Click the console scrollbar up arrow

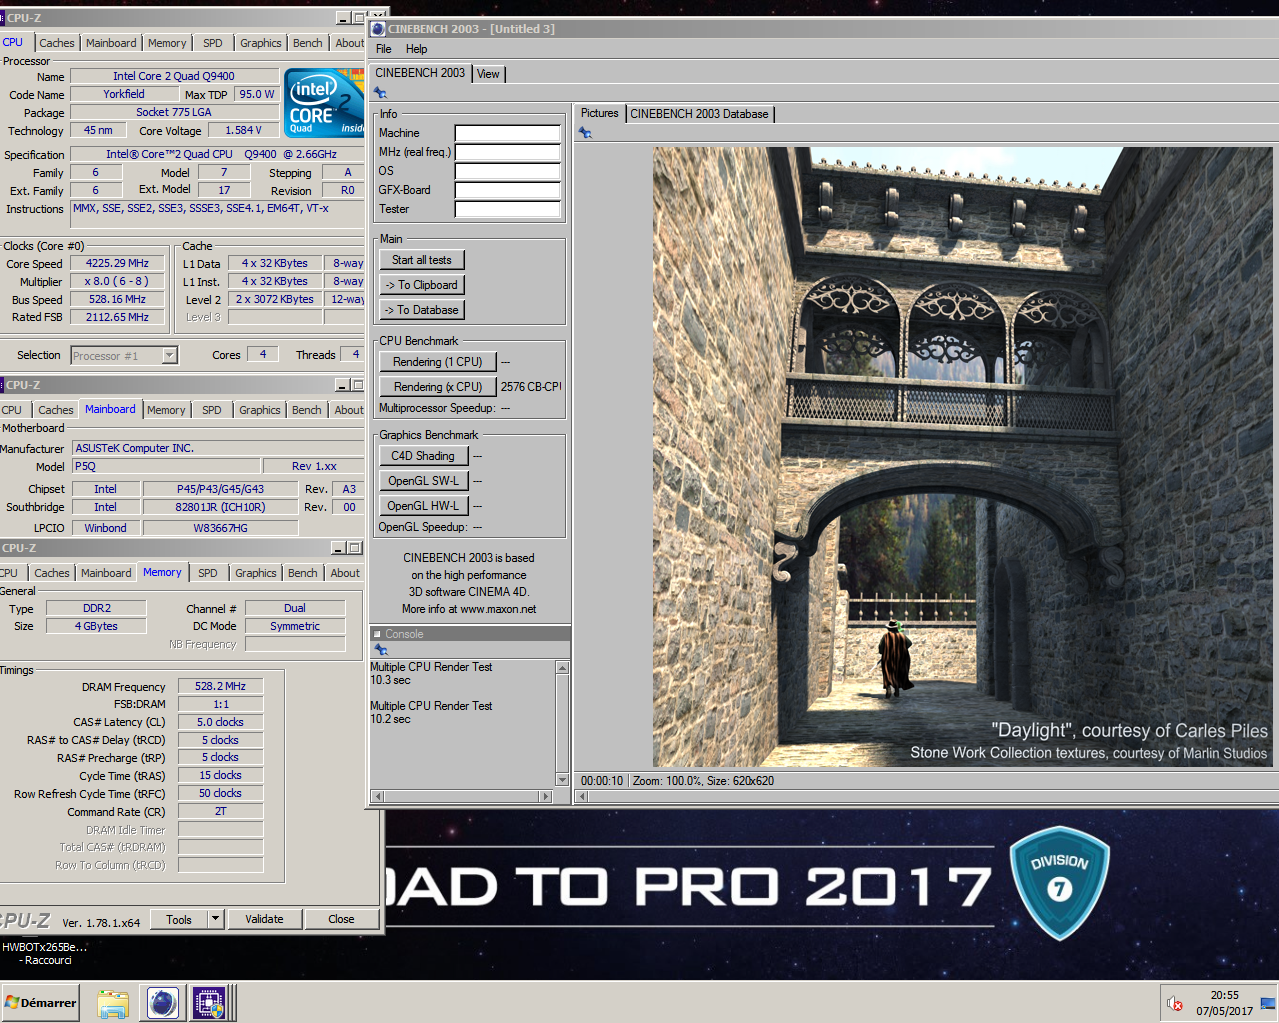pyautogui.click(x=562, y=667)
